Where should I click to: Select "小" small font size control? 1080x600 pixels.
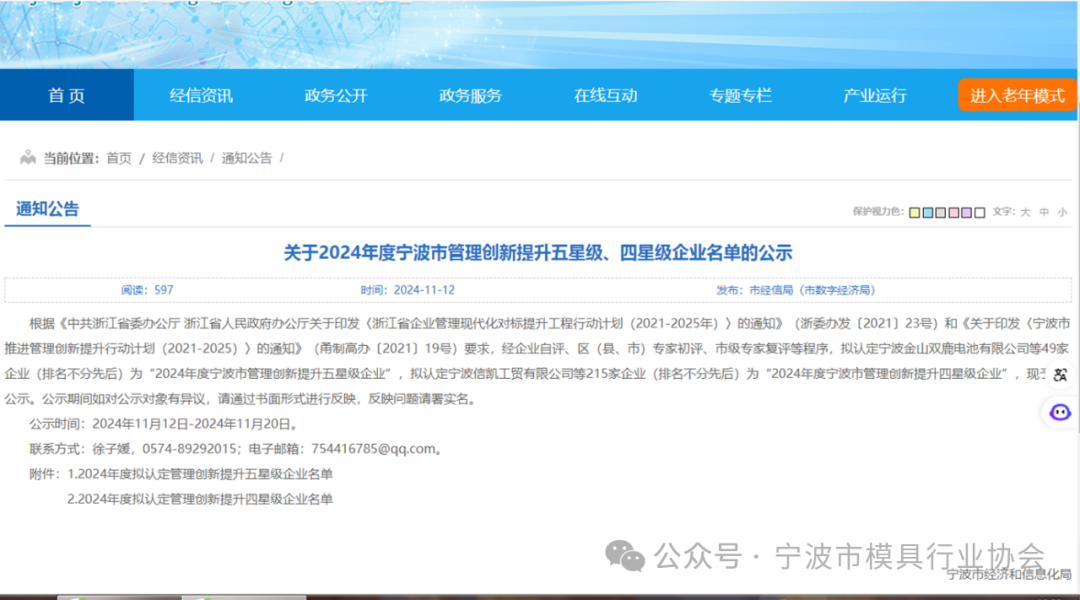[x=1062, y=212]
